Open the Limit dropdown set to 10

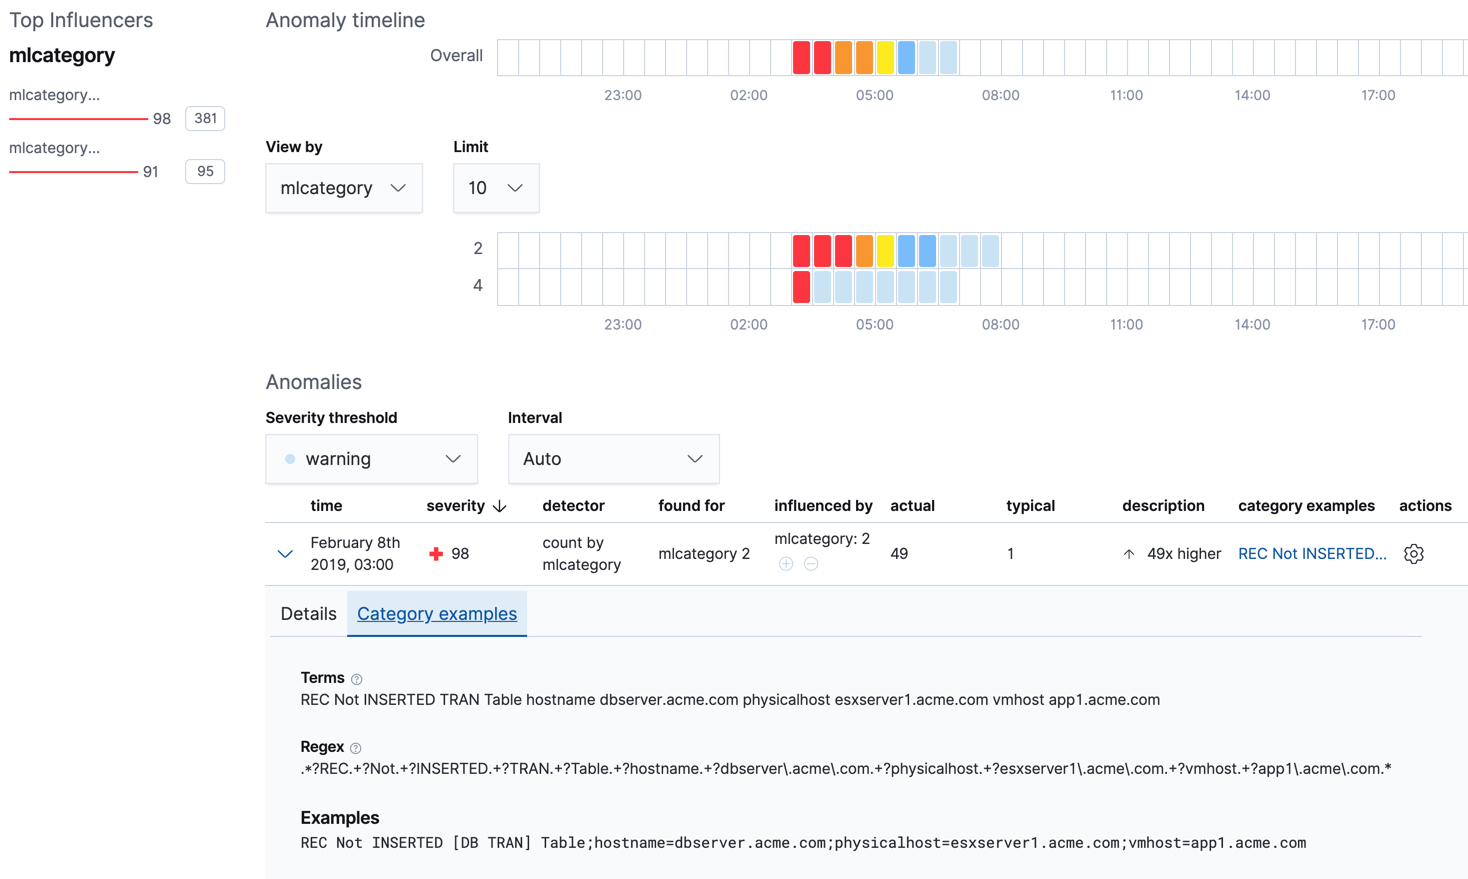[496, 188]
